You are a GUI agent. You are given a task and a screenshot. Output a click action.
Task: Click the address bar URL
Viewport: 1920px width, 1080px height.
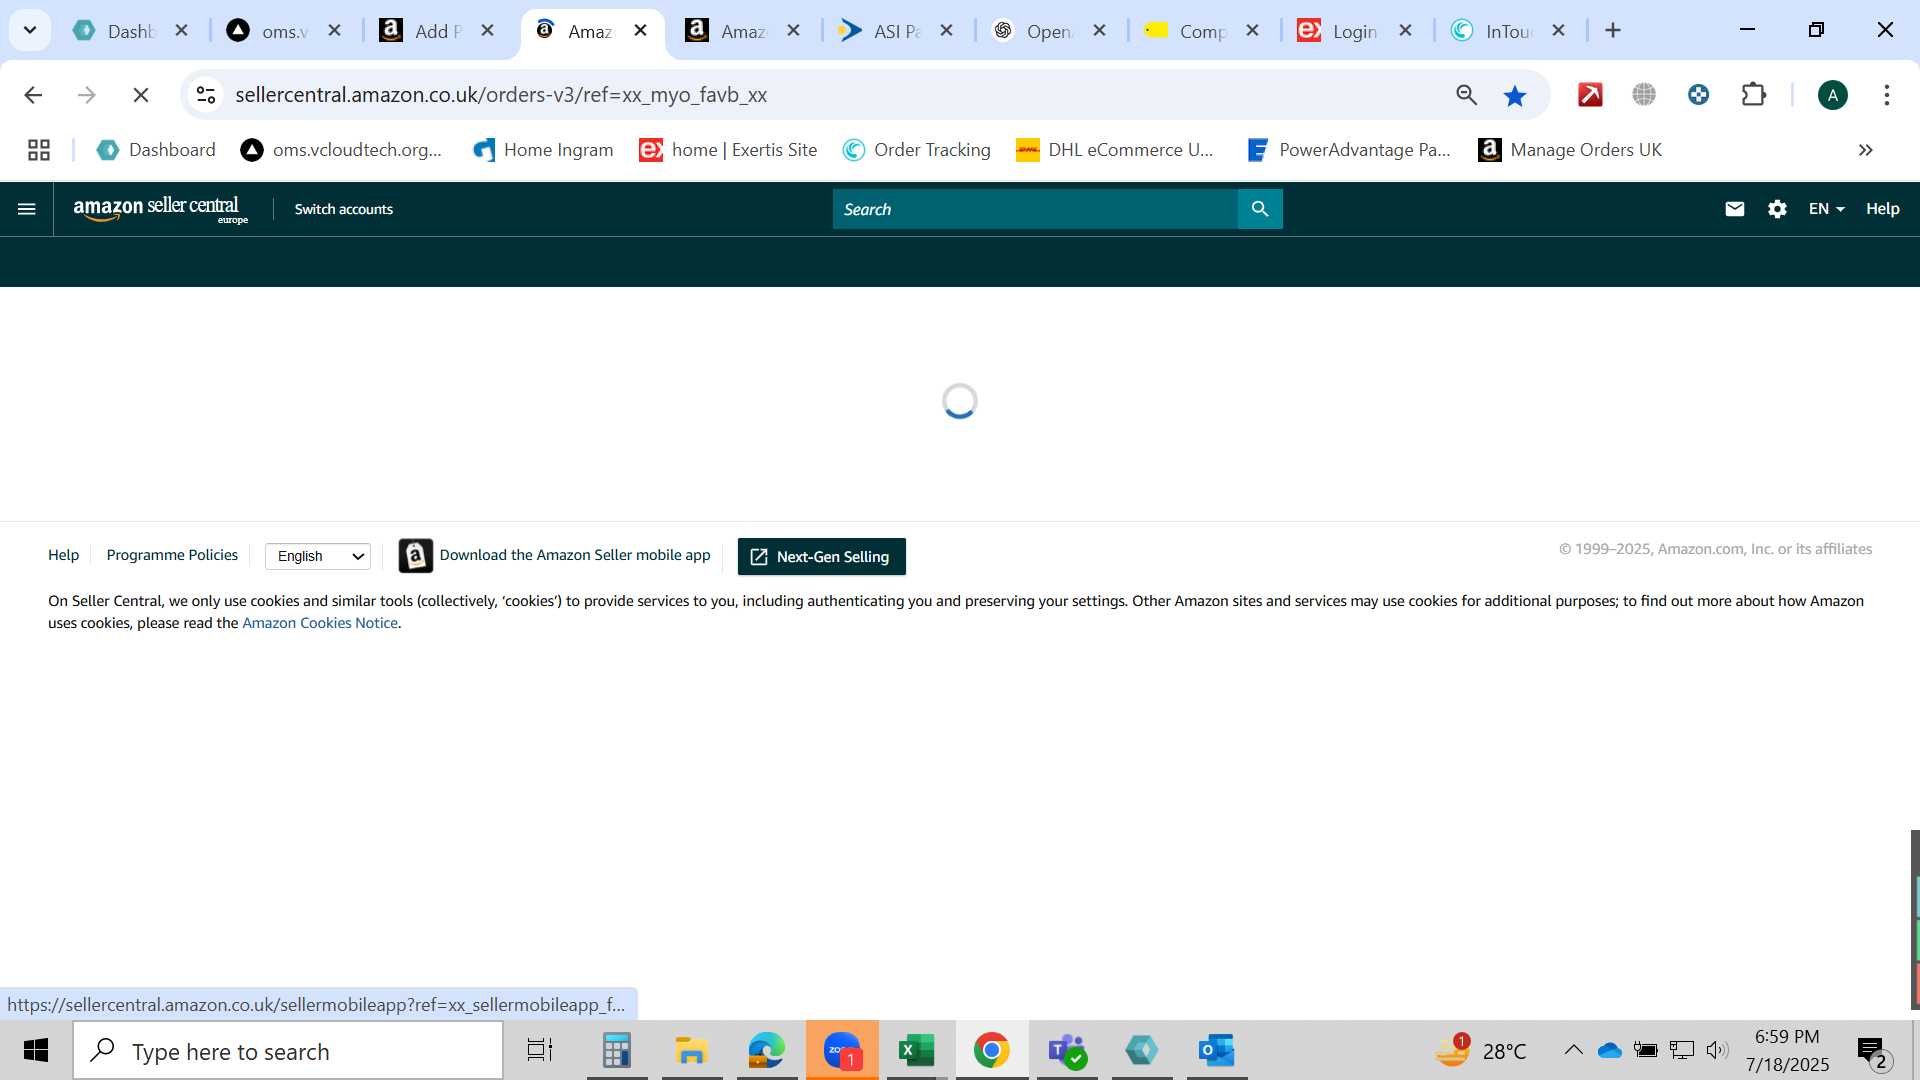pyautogui.click(x=501, y=95)
